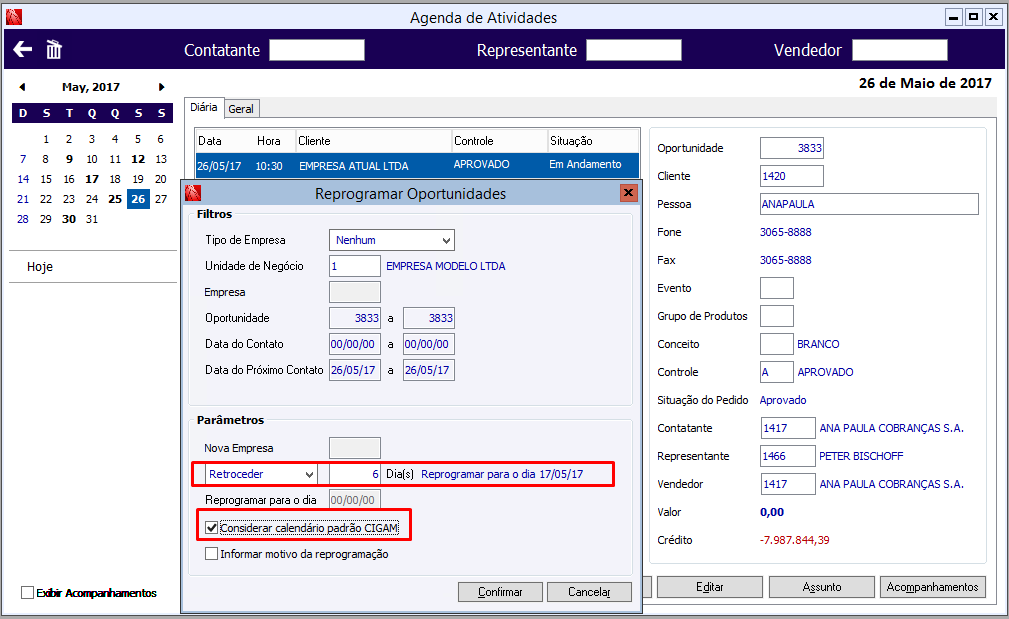The height and width of the screenshot is (619, 1009).
Task: Go back using the white arrow icon
Action: coord(23,50)
